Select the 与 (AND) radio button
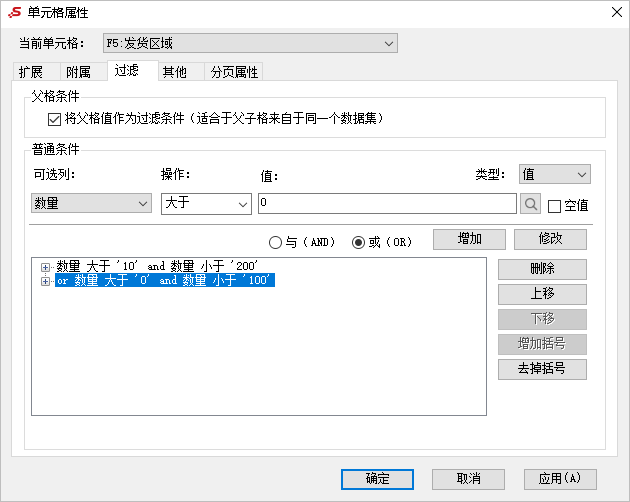This screenshot has height=502, width=630. tap(275, 242)
